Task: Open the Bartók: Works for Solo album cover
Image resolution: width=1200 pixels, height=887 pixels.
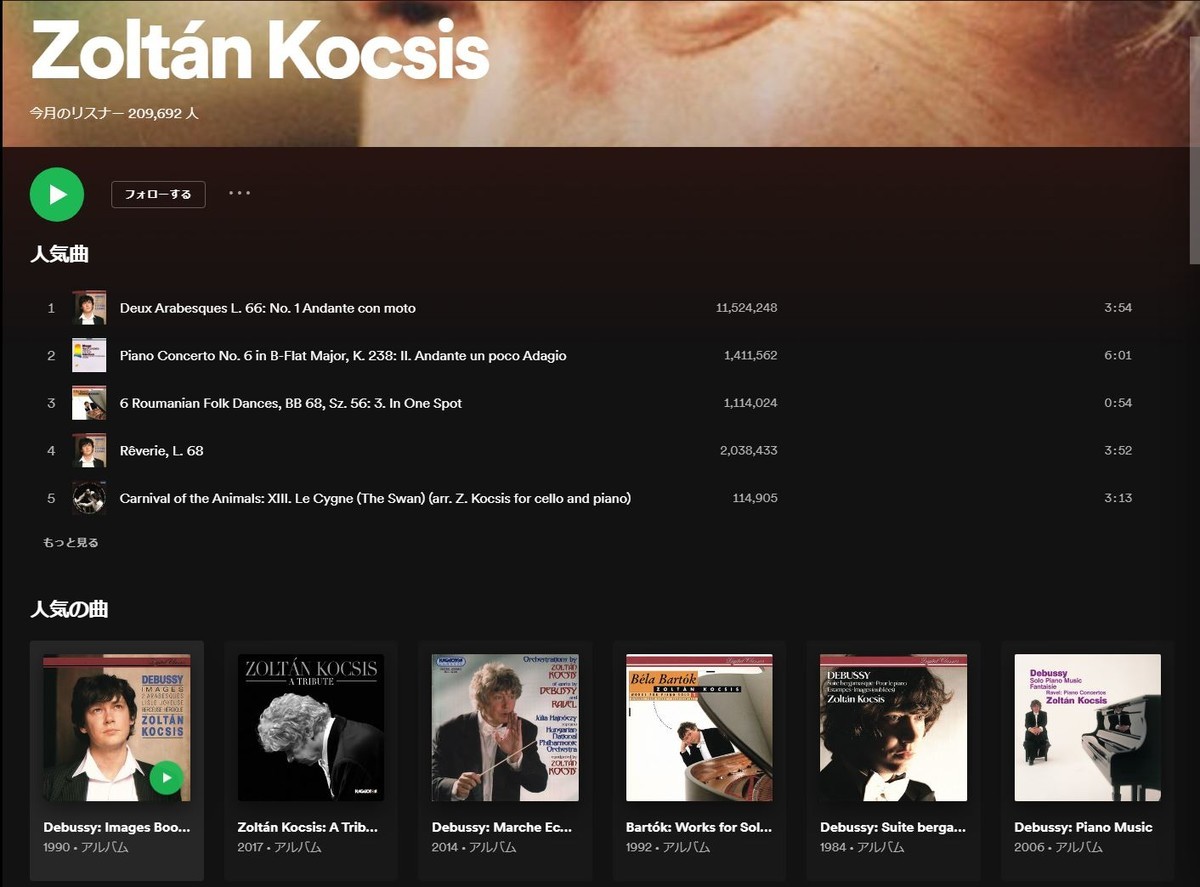Action: pos(699,728)
